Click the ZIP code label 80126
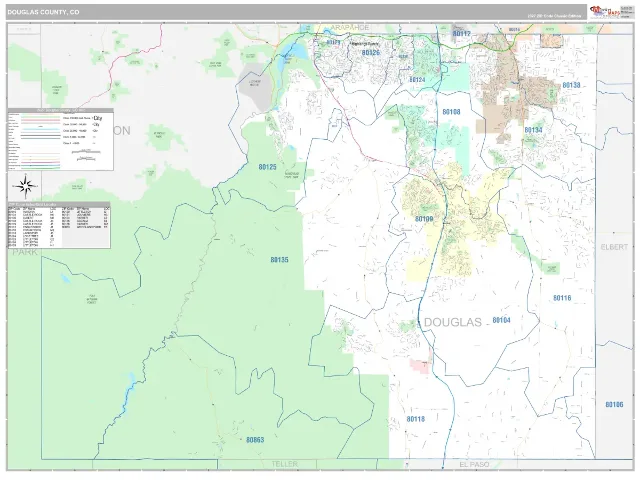The height and width of the screenshot is (480, 640). (x=371, y=53)
